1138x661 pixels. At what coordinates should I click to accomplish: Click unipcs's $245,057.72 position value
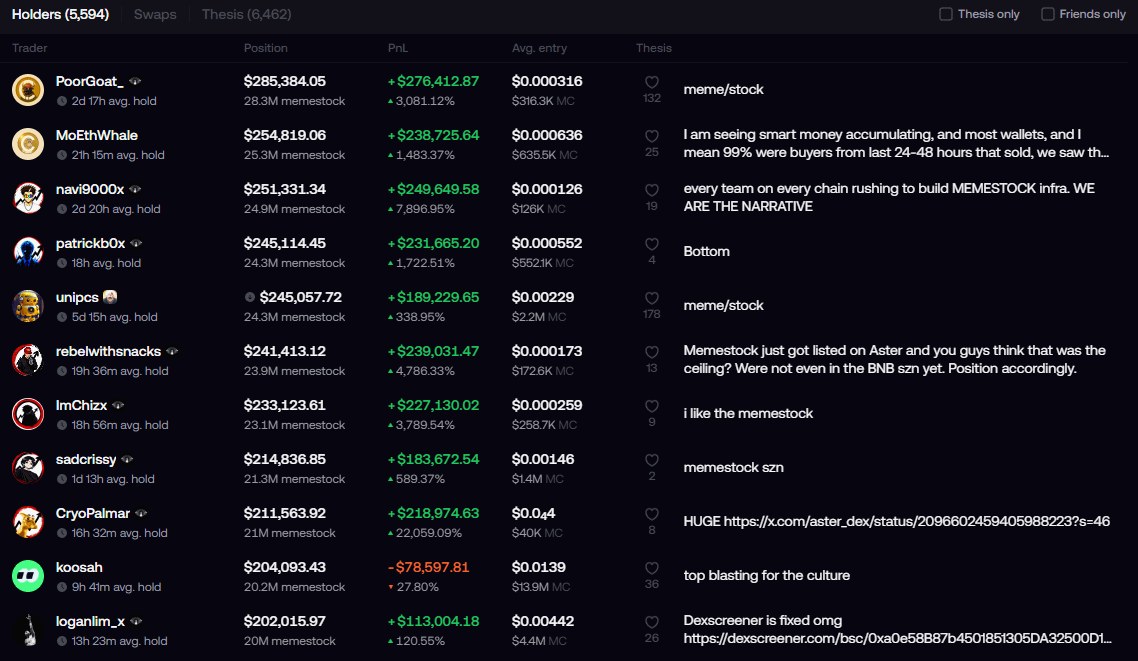pyautogui.click(x=300, y=297)
